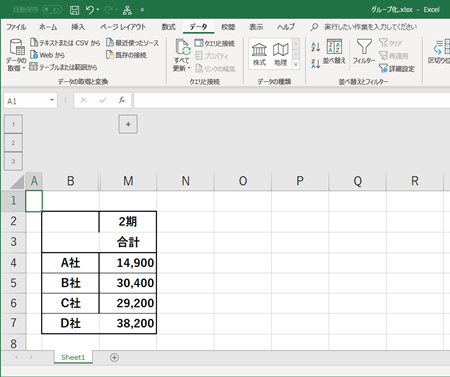Open Customize Quick Access Toolbar dropdown
Screen dimensions: 450x377
click(142, 10)
